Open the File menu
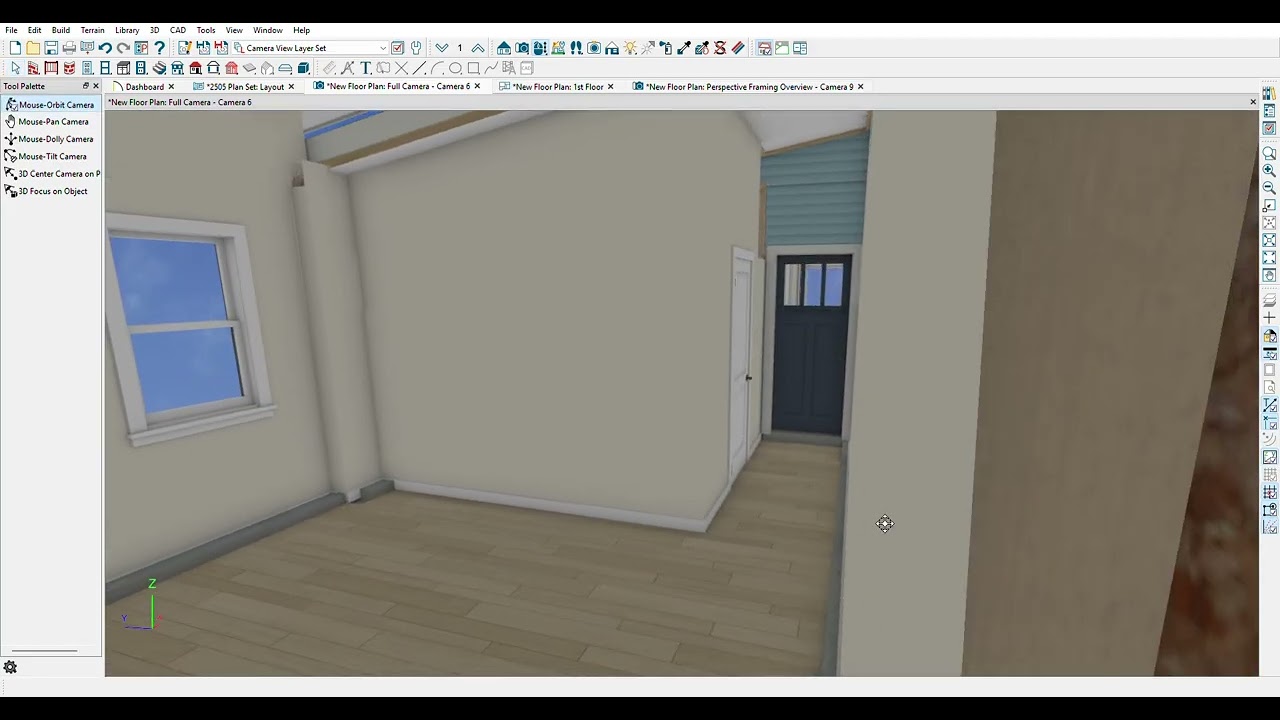This screenshot has width=1280, height=720. point(11,30)
